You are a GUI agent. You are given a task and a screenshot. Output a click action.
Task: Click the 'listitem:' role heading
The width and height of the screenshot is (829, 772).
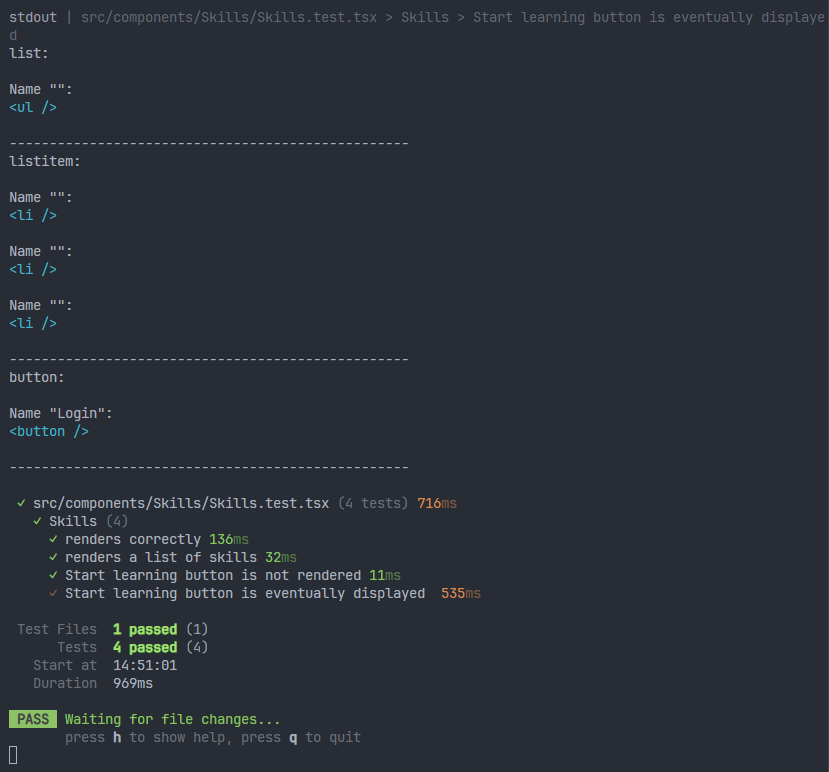pos(45,161)
